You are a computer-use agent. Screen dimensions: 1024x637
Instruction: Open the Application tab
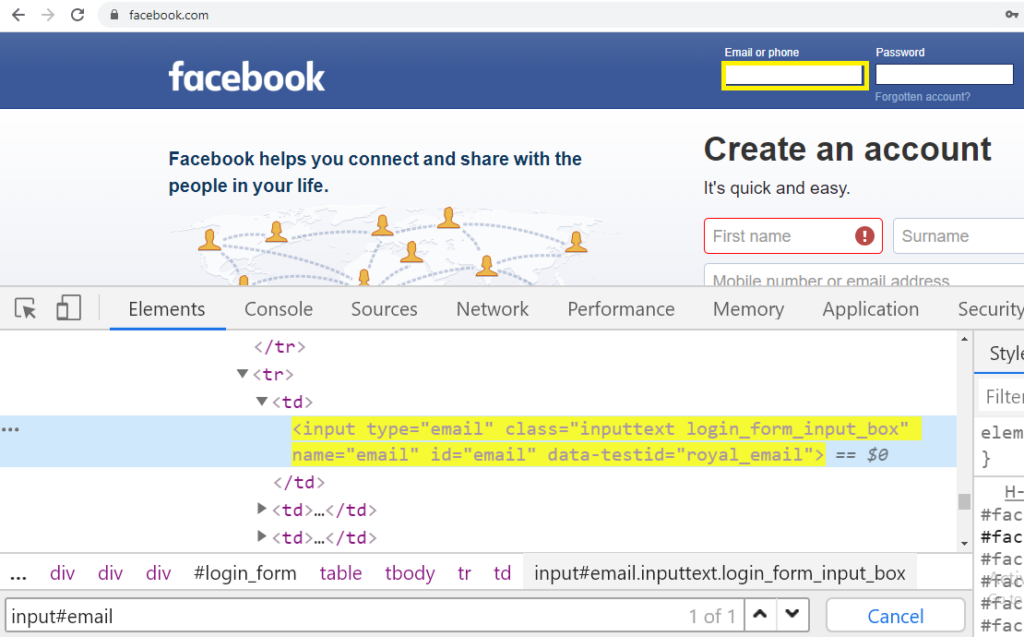point(871,309)
